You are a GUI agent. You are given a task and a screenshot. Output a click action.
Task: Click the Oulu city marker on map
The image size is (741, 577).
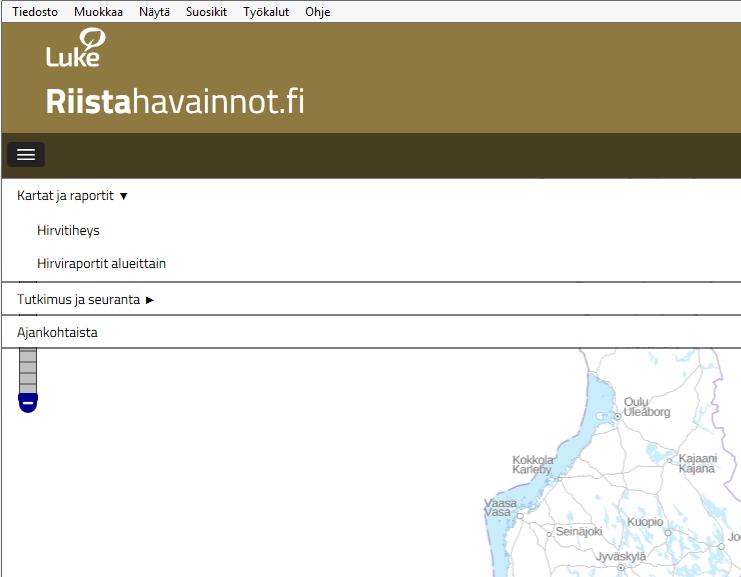point(618,416)
